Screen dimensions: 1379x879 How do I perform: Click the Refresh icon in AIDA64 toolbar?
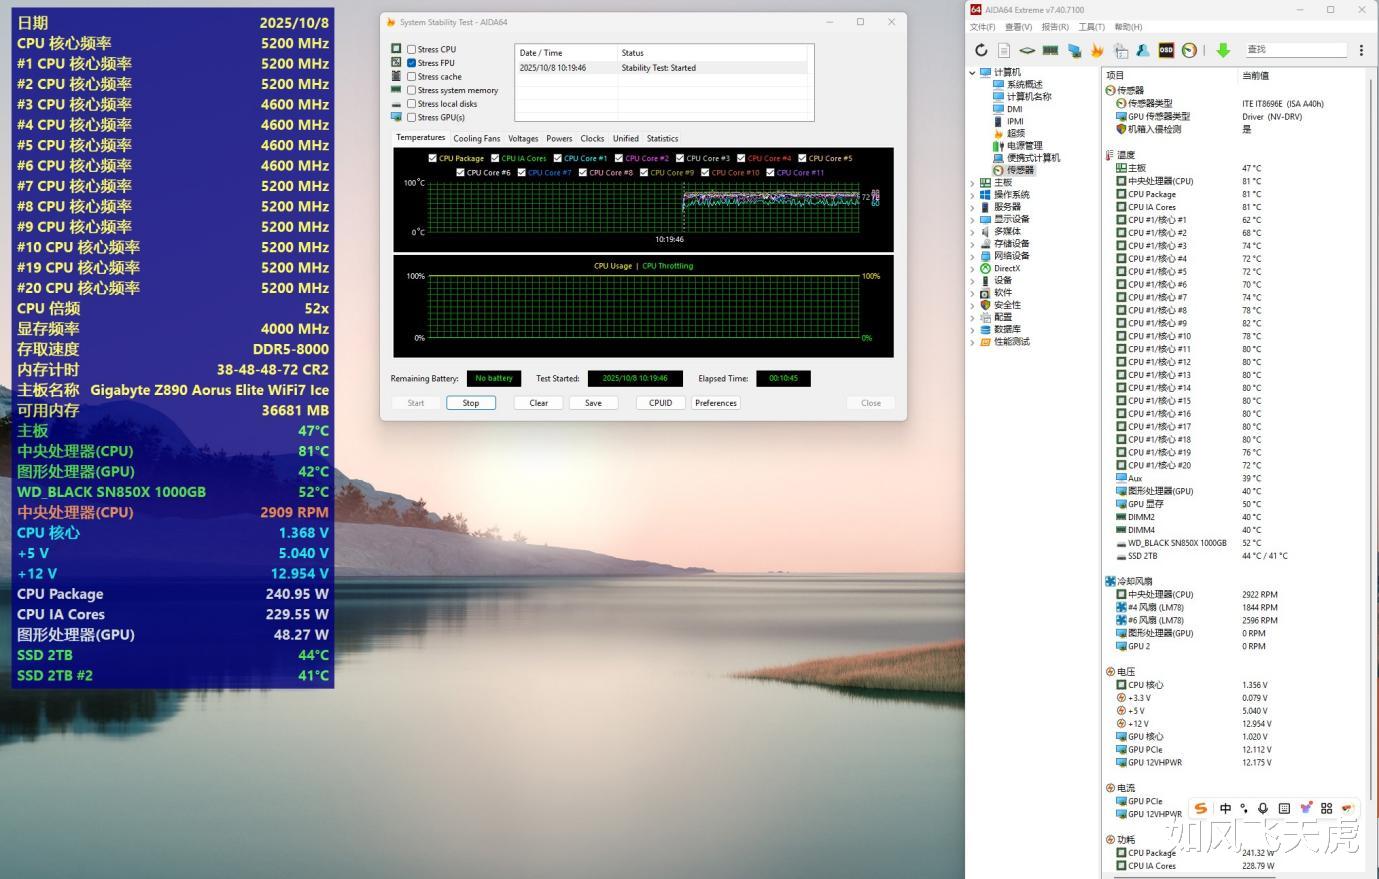981,50
